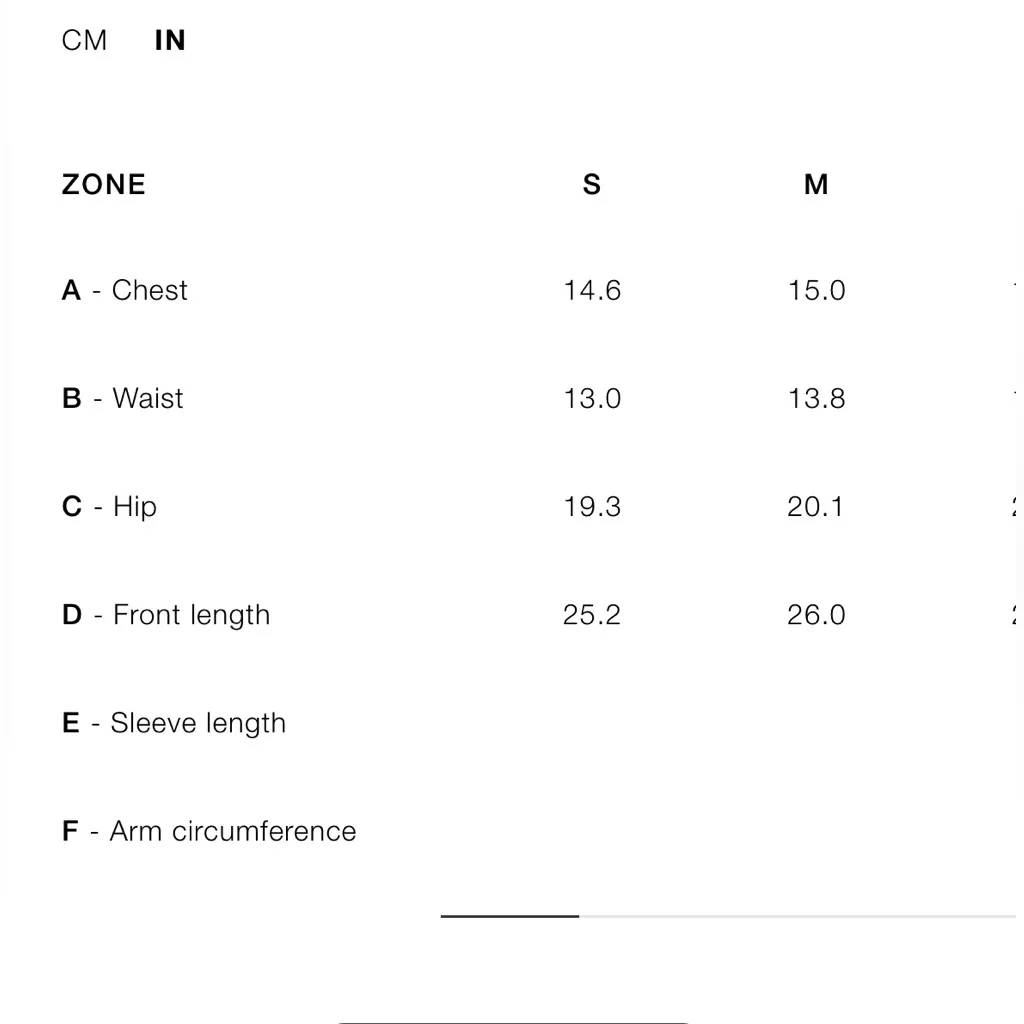Screen dimensions: 1024x1024
Task: Tap the 13.0 waist measurement
Action: (x=592, y=398)
